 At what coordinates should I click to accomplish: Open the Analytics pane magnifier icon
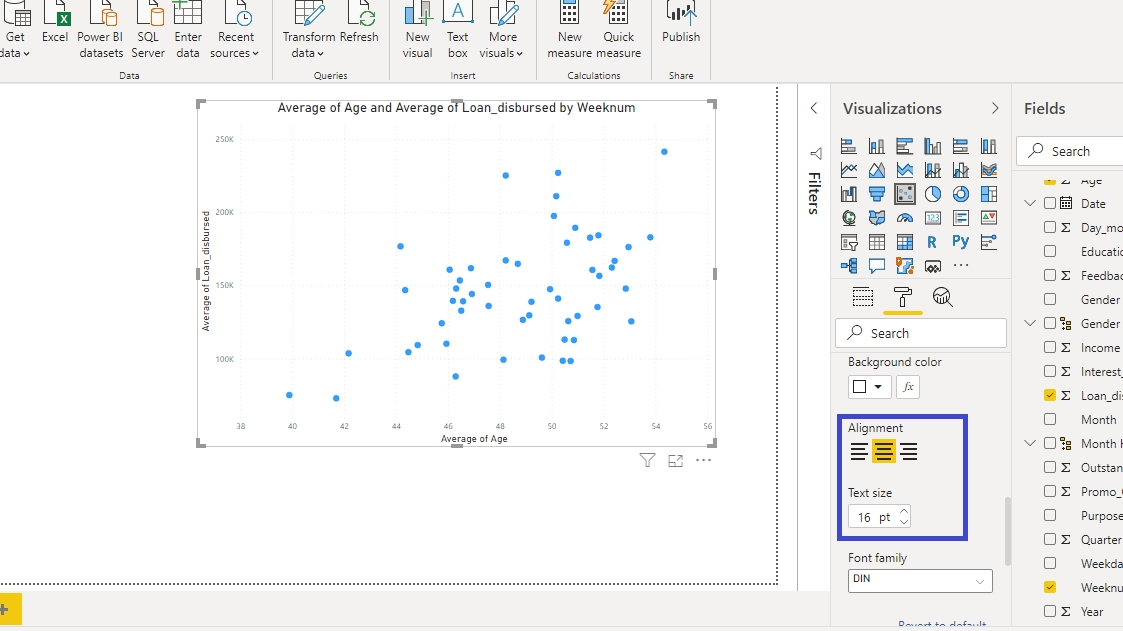click(942, 297)
